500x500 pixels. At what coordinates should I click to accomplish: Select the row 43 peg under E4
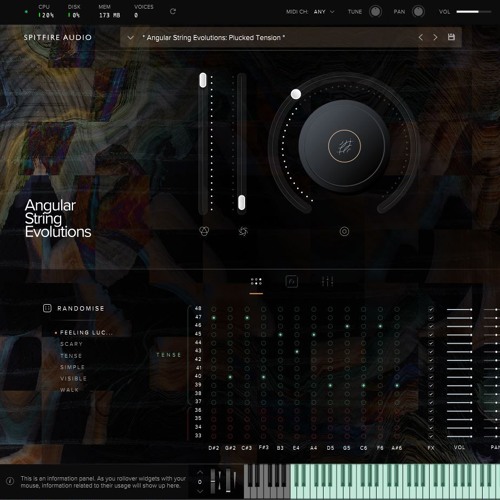tap(297, 351)
